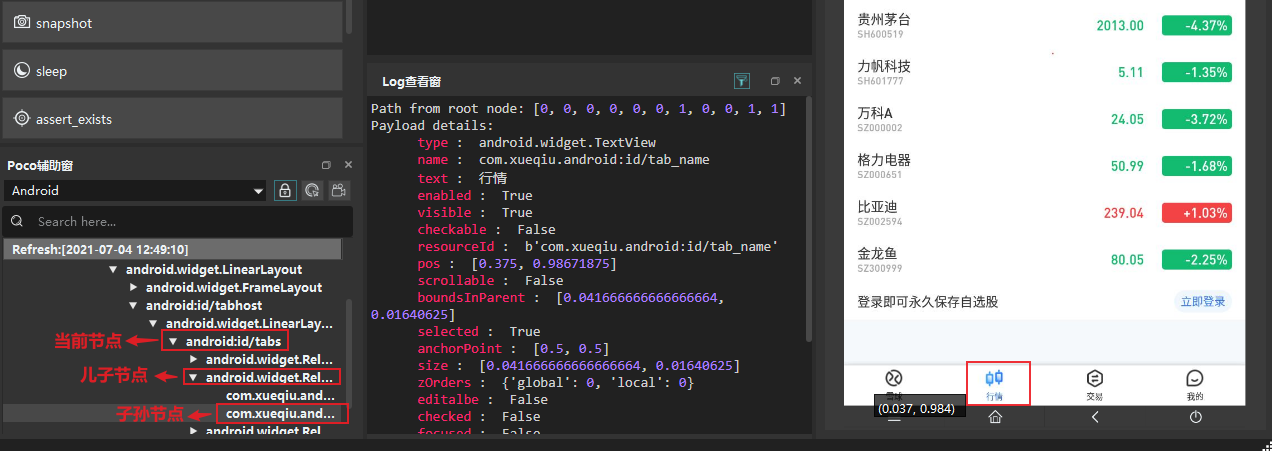Screen dimensions: 1272x451
Task: Click the Poco refresh tree icon
Action: click(312, 190)
